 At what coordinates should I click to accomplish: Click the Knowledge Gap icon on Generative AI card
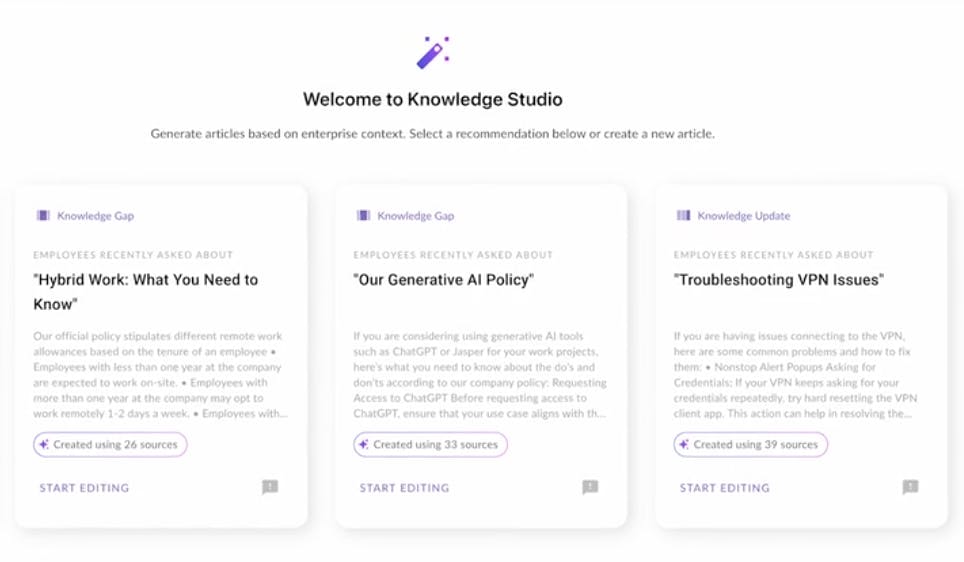363,215
